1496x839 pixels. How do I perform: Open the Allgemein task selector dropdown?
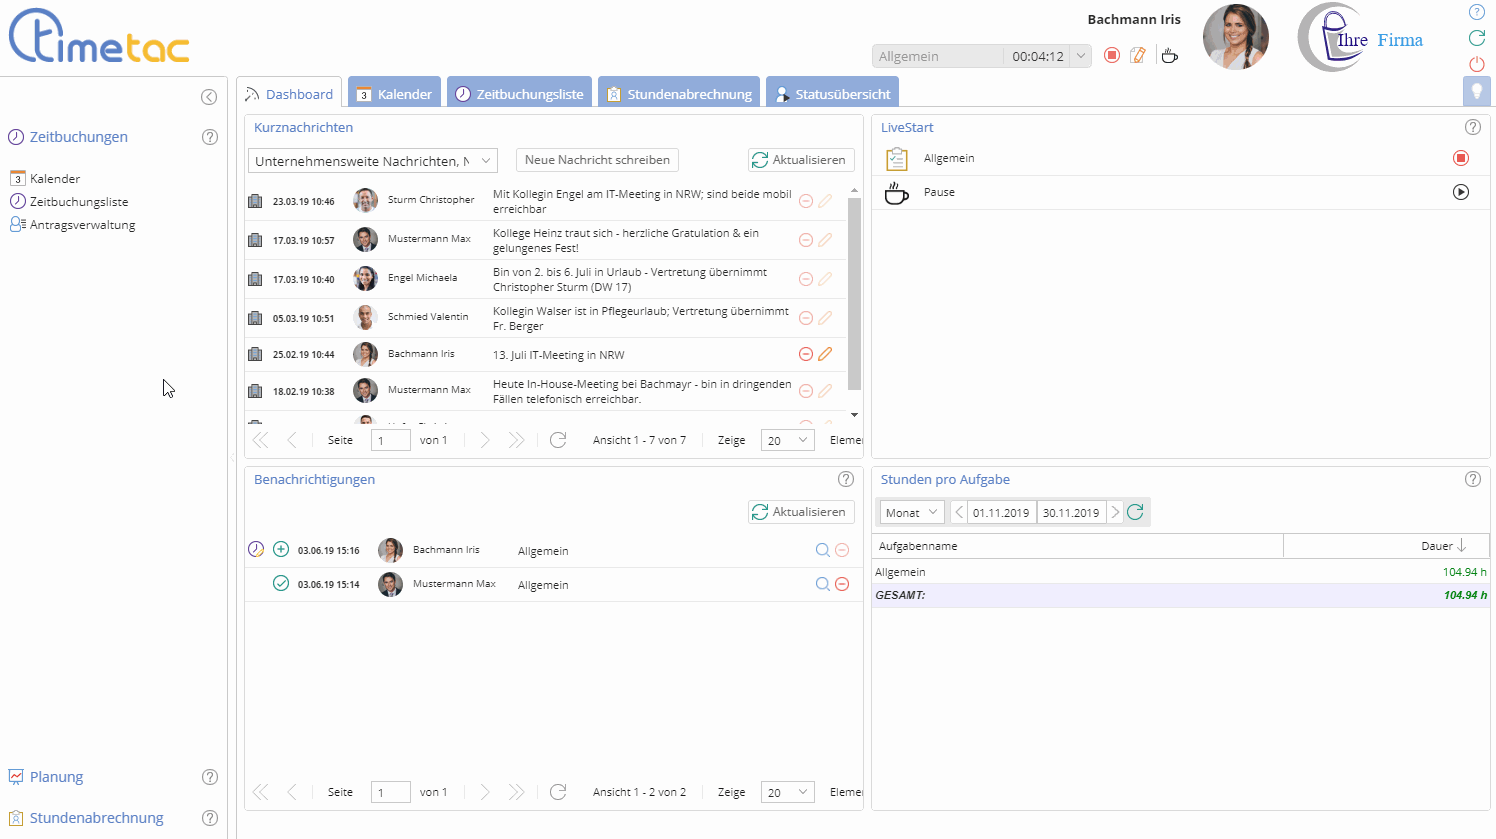pos(1080,57)
